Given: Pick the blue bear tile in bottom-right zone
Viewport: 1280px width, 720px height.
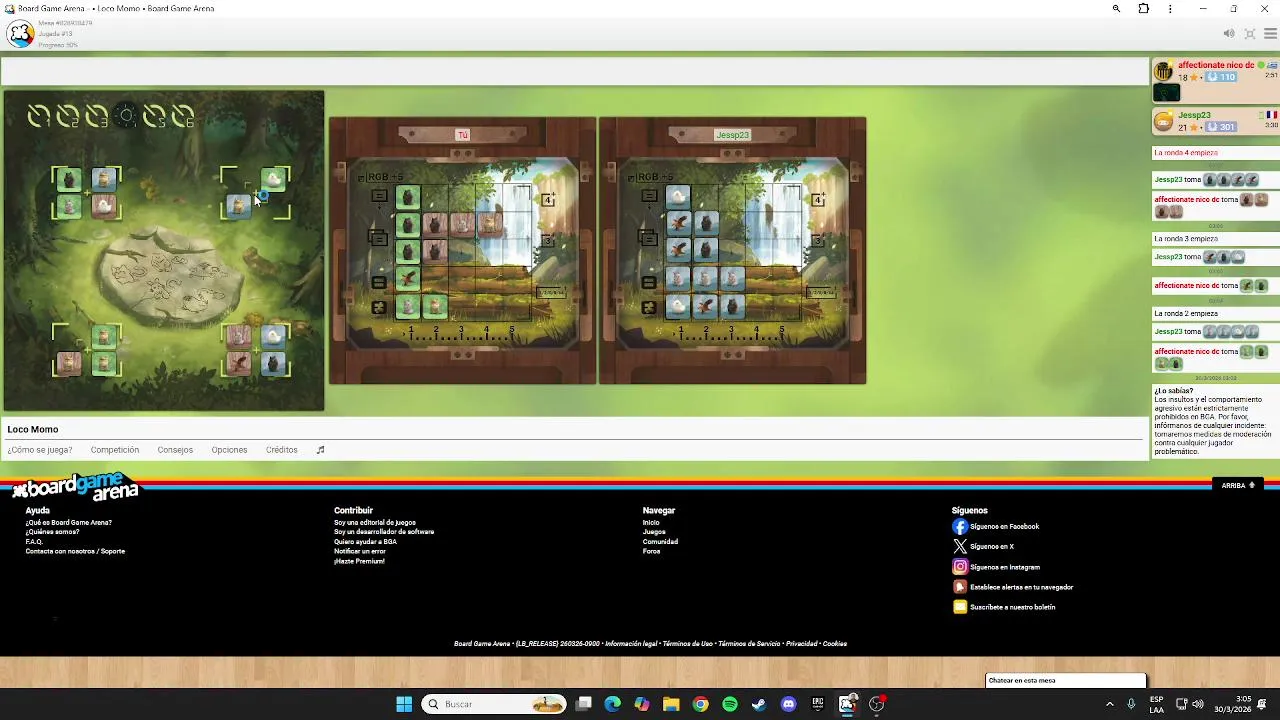Looking at the screenshot, I should (x=273, y=363).
